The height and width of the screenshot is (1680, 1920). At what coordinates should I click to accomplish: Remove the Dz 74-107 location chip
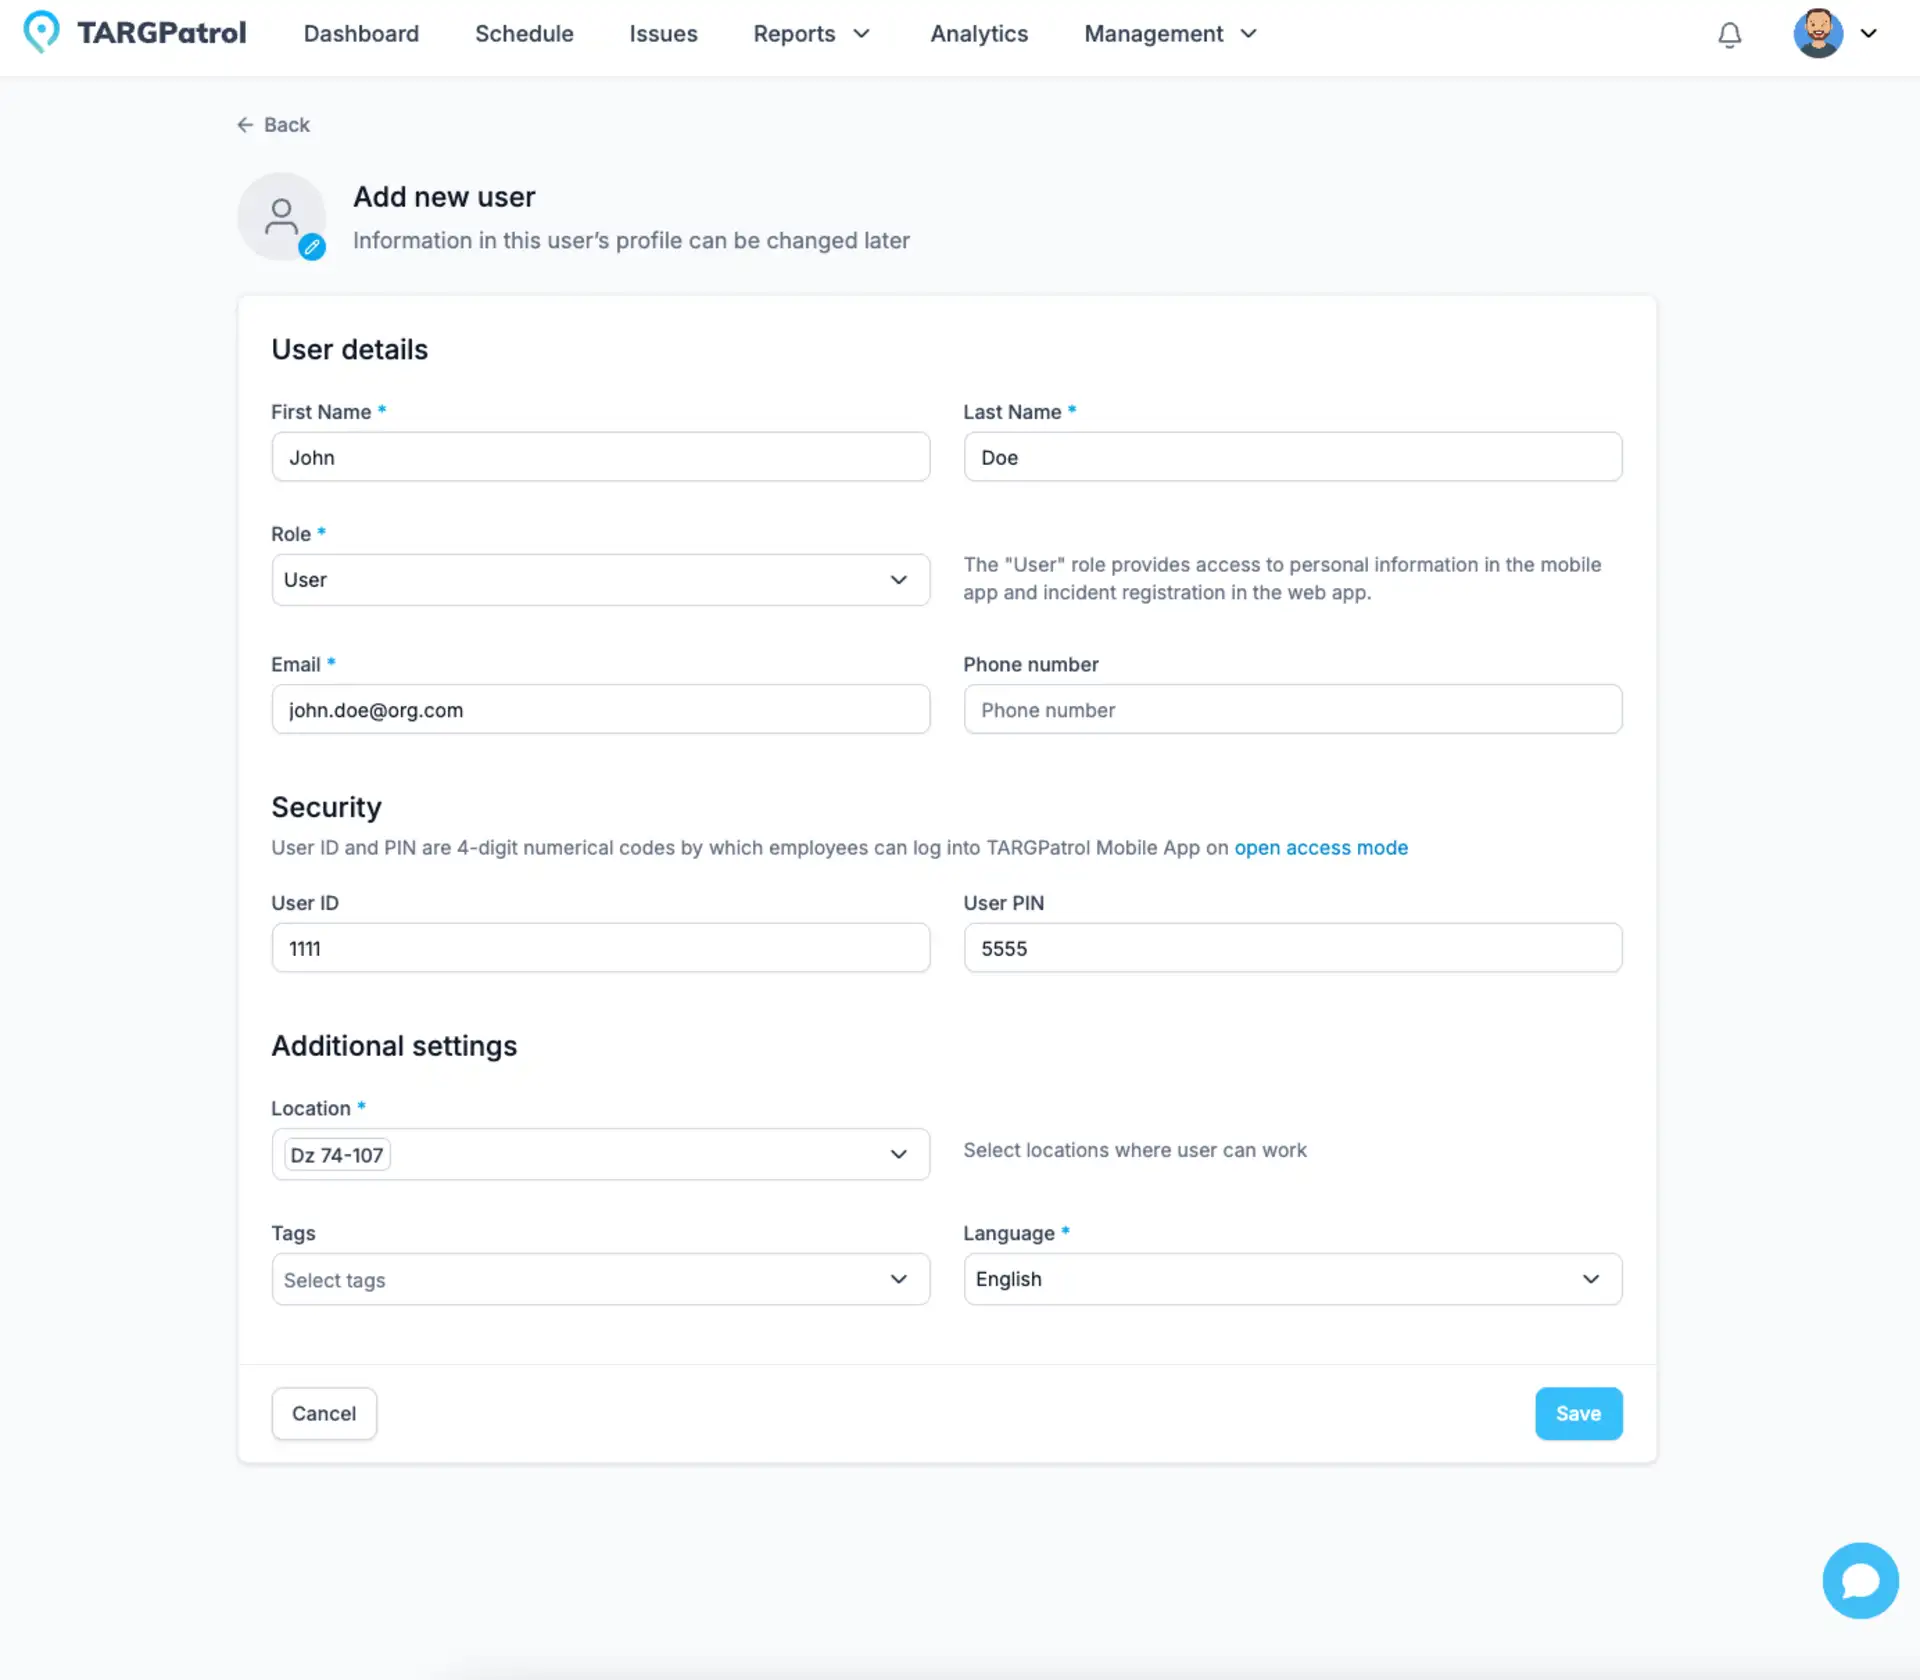tap(336, 1153)
